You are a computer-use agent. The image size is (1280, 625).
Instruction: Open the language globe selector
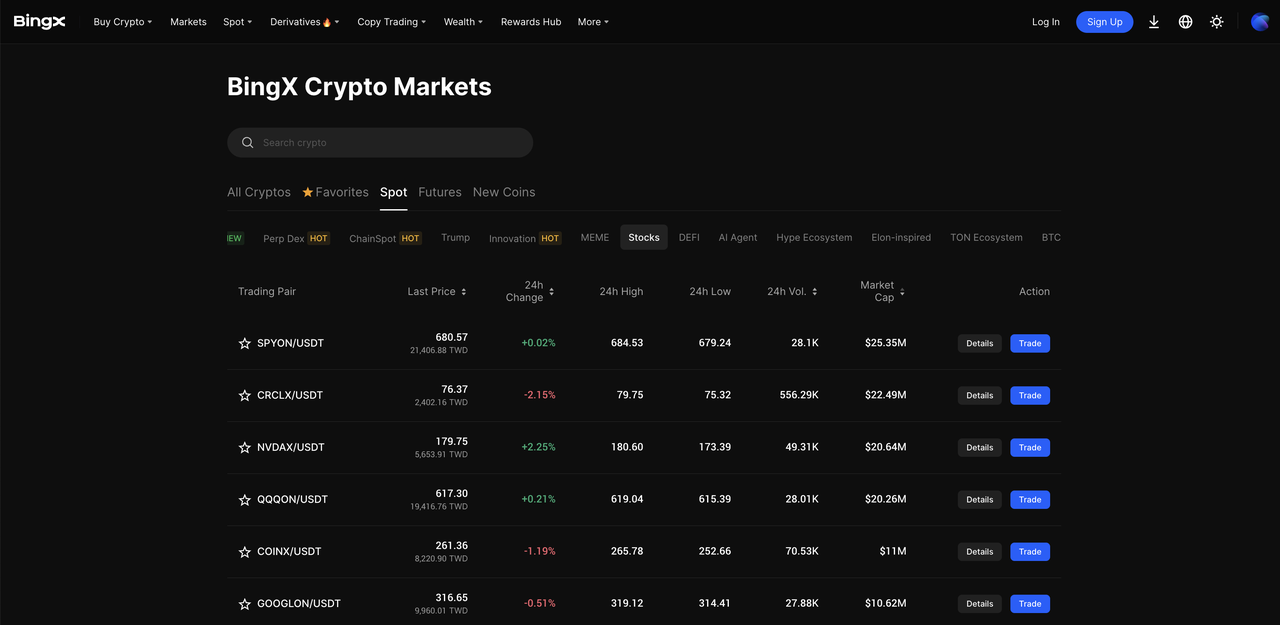pos(1185,22)
